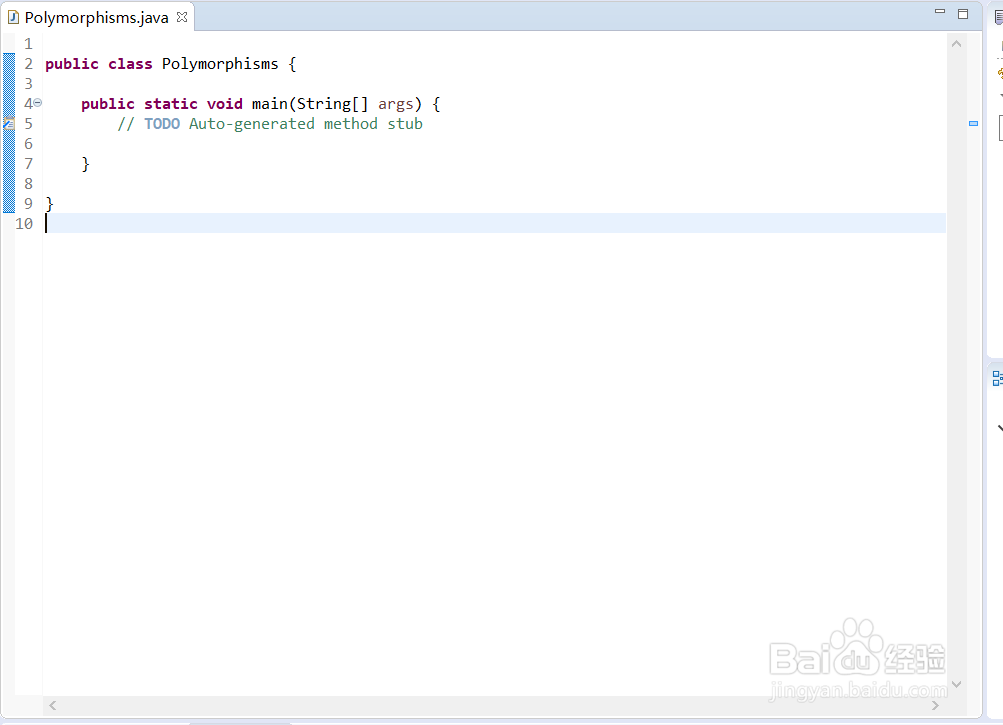Click the TODO keyword in comment
Image resolution: width=1003 pixels, height=725 pixels.
pos(162,123)
